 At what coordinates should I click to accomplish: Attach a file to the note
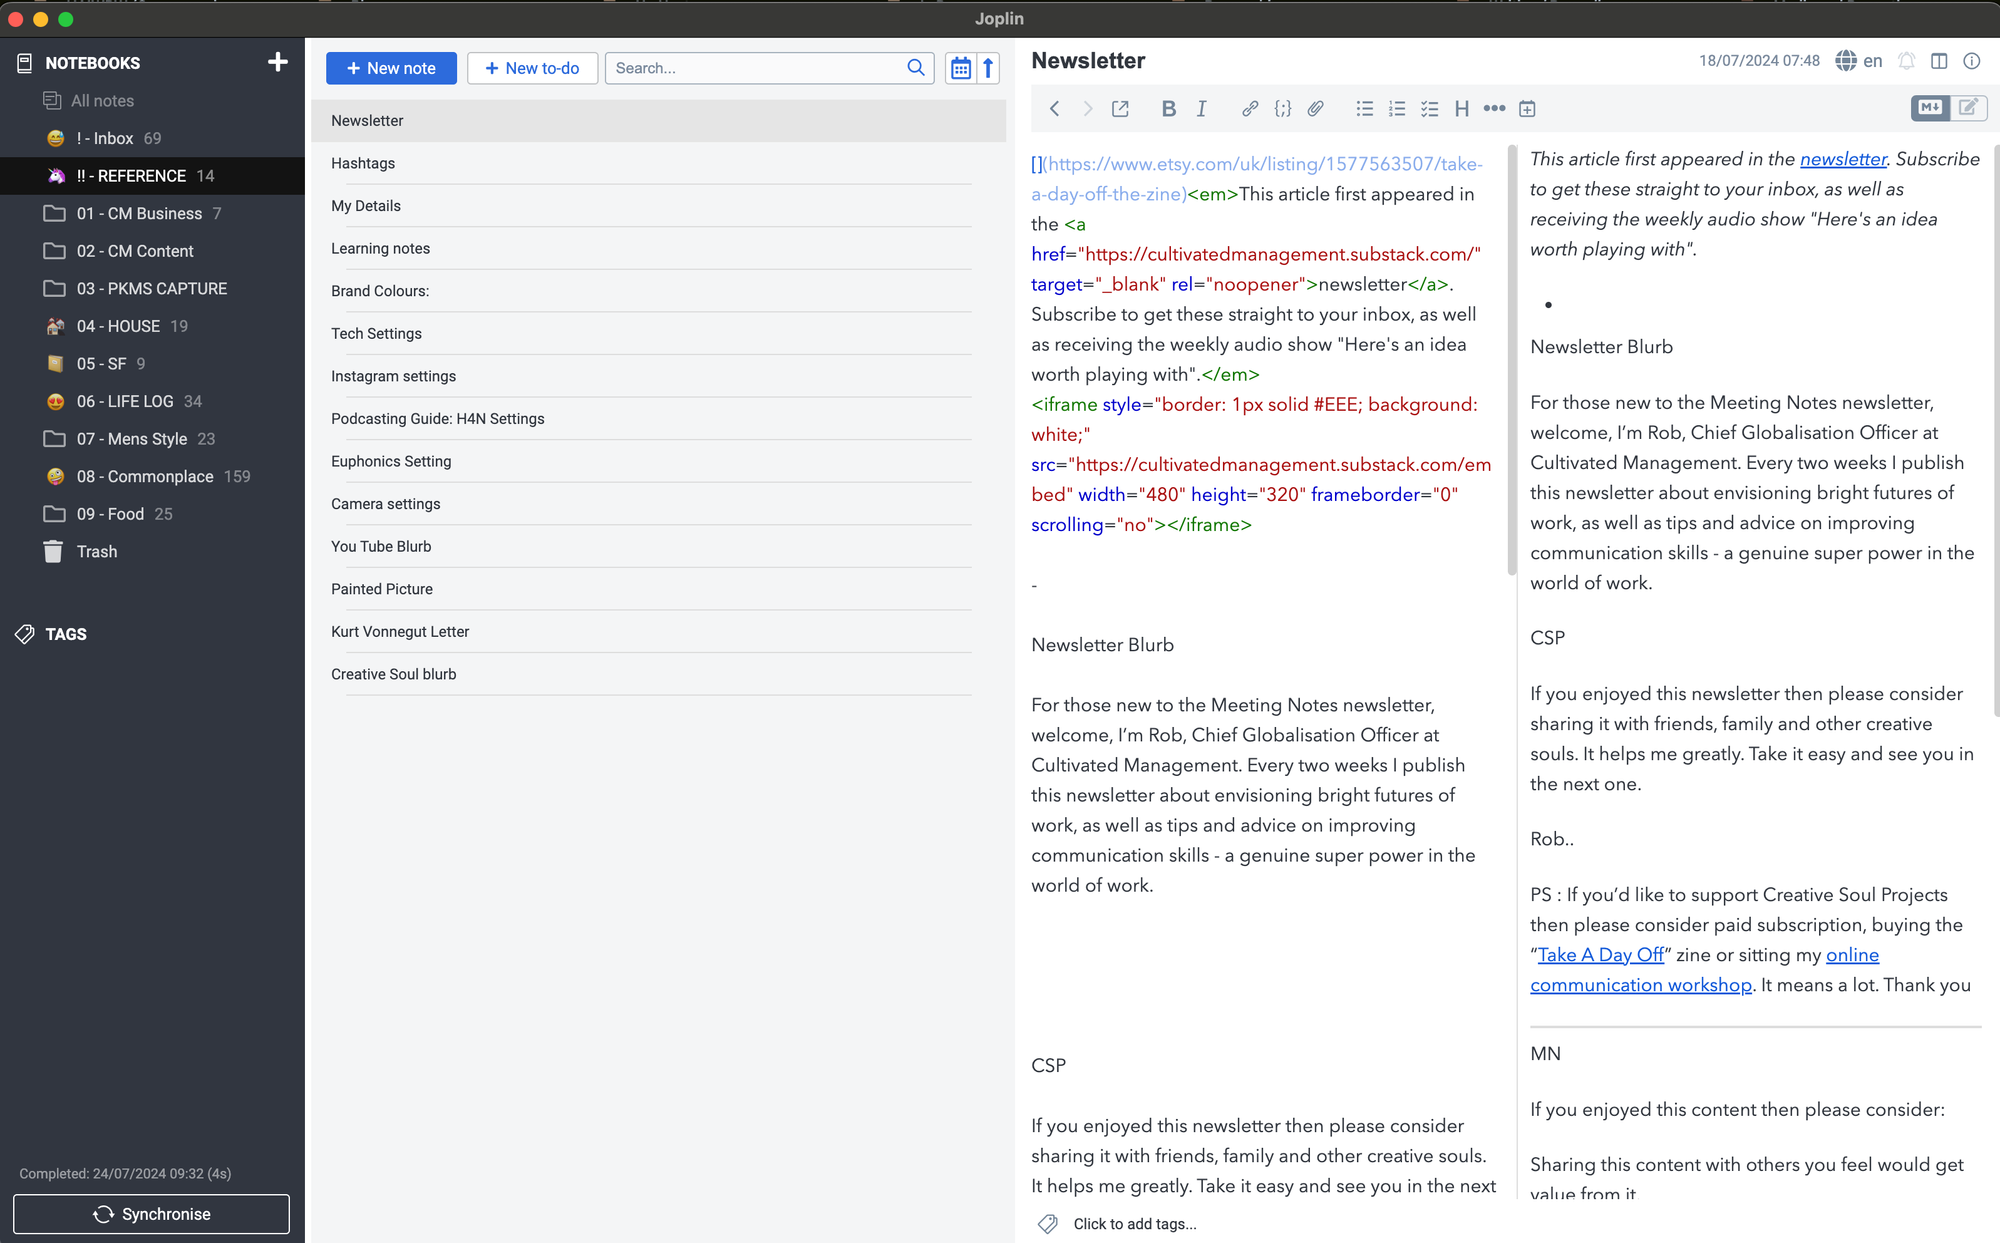pyautogui.click(x=1315, y=108)
